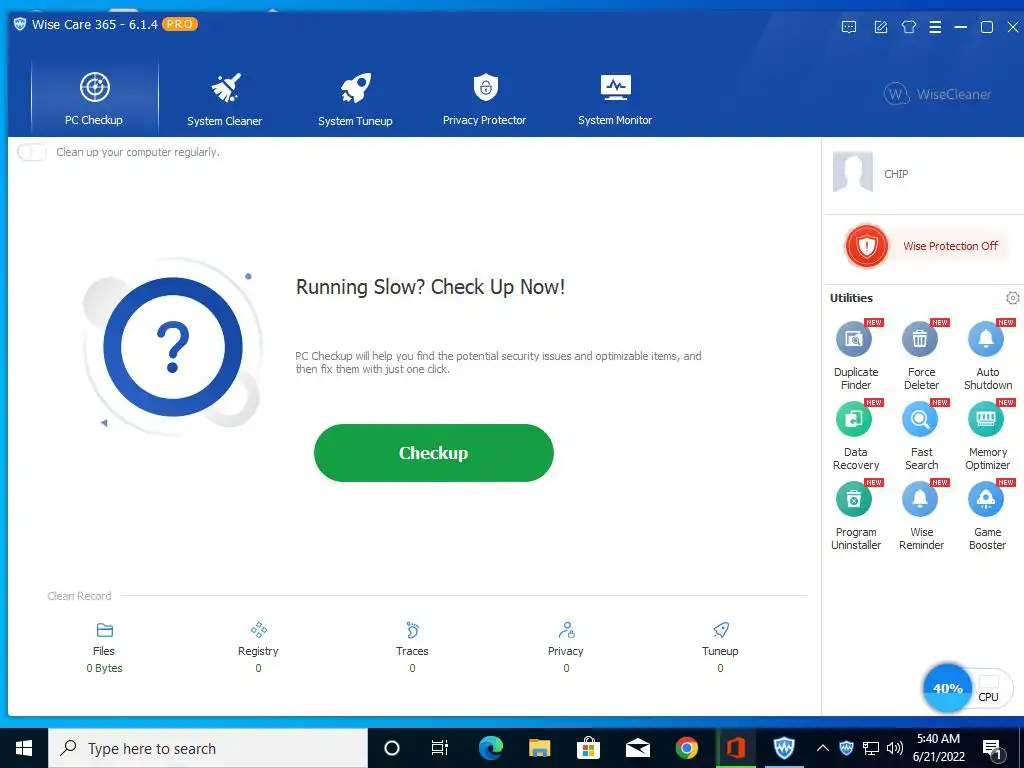
Task: Open Office app from taskbar
Action: pyautogui.click(x=736, y=748)
